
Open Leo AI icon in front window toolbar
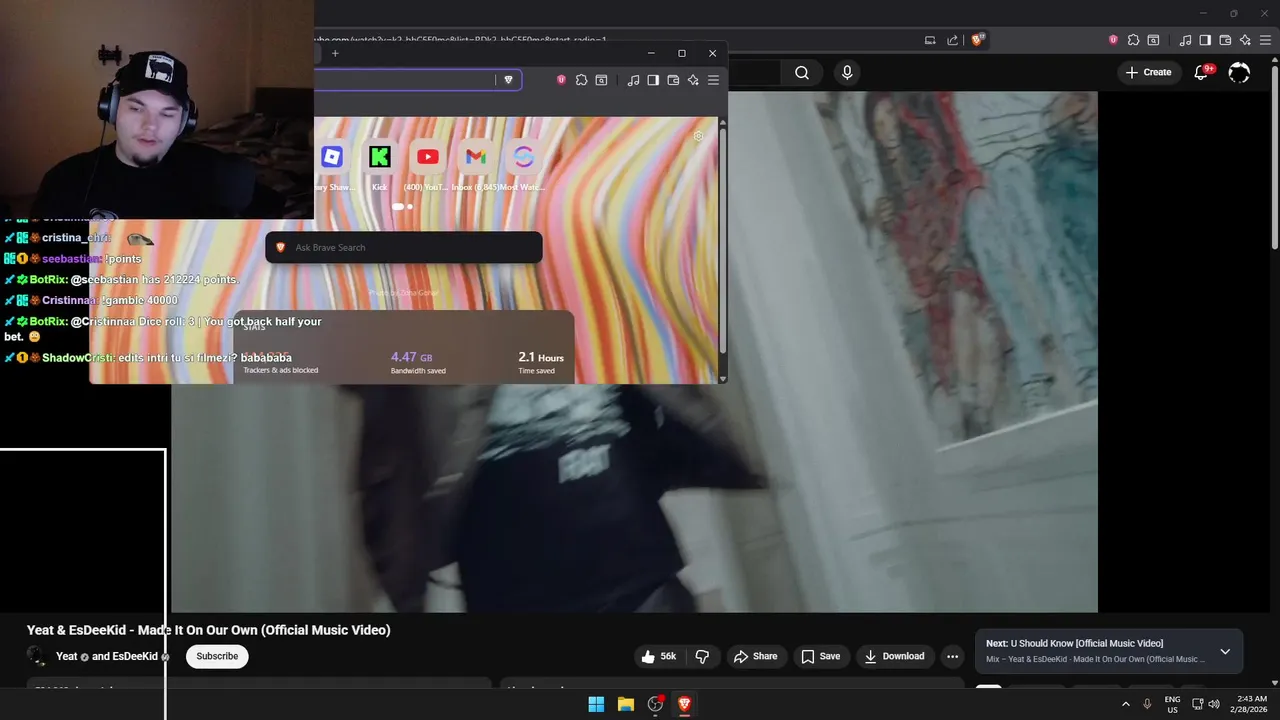pyautogui.click(x=693, y=80)
